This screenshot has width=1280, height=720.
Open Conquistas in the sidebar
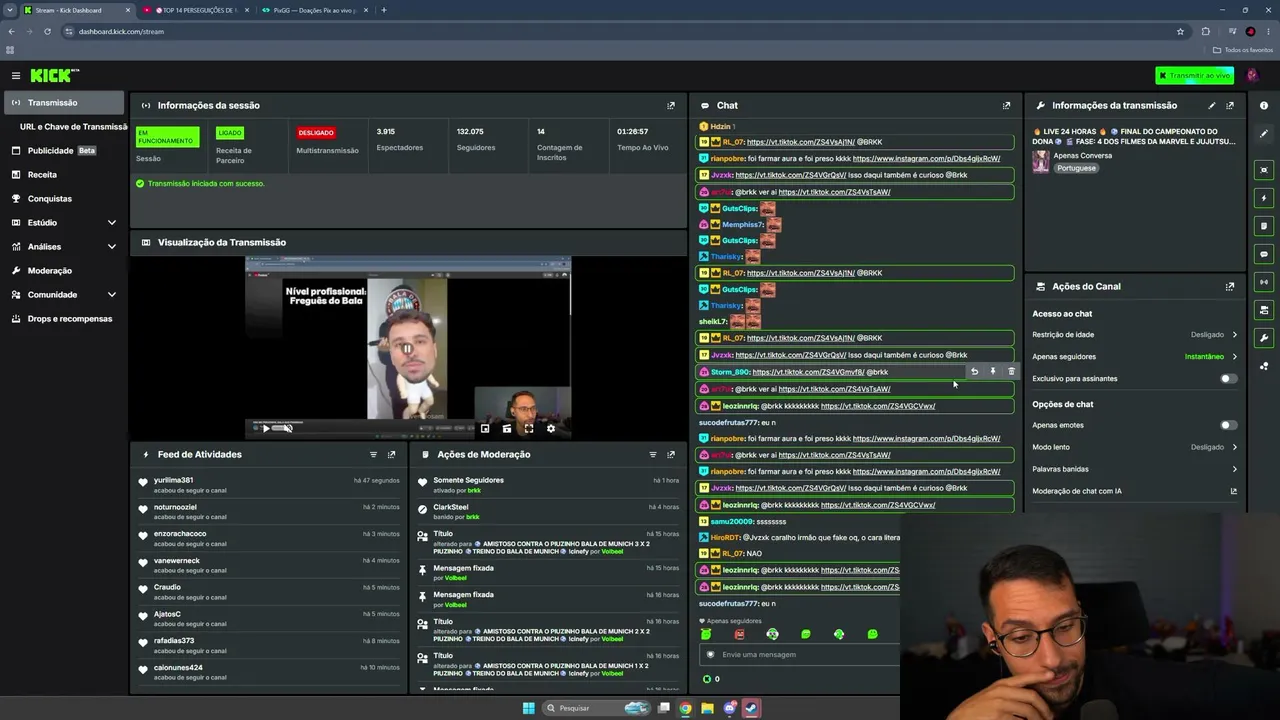click(x=65, y=199)
